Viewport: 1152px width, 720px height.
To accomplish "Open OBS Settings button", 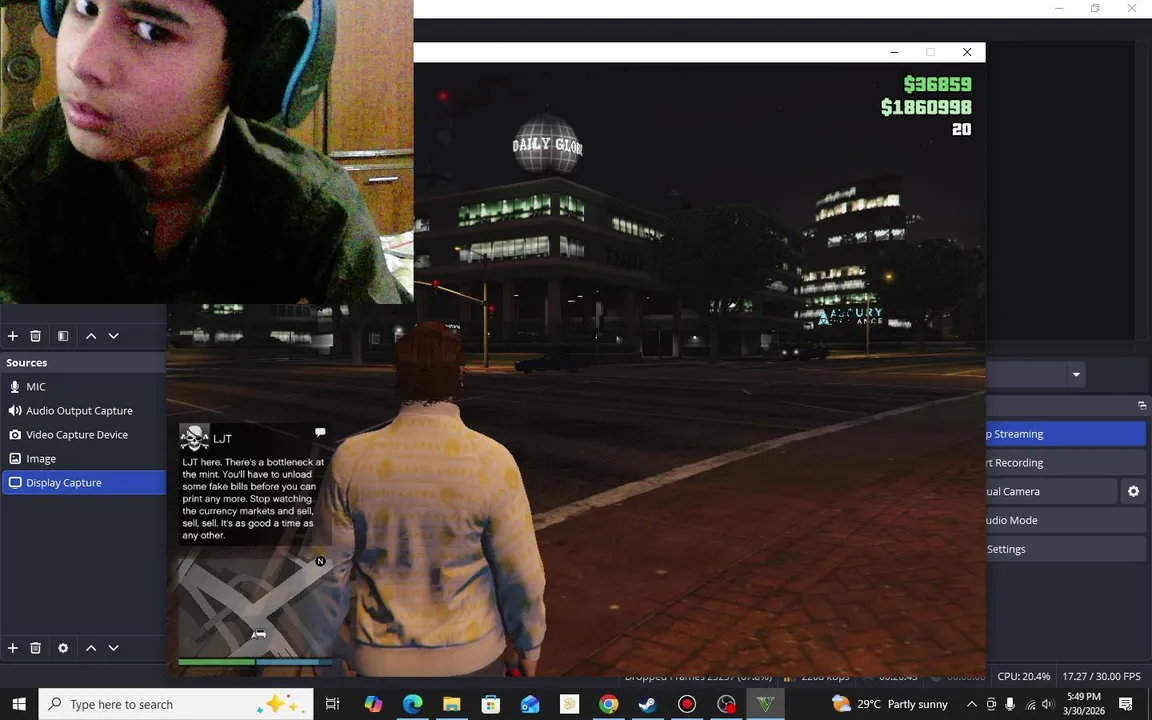I will tap(1065, 549).
